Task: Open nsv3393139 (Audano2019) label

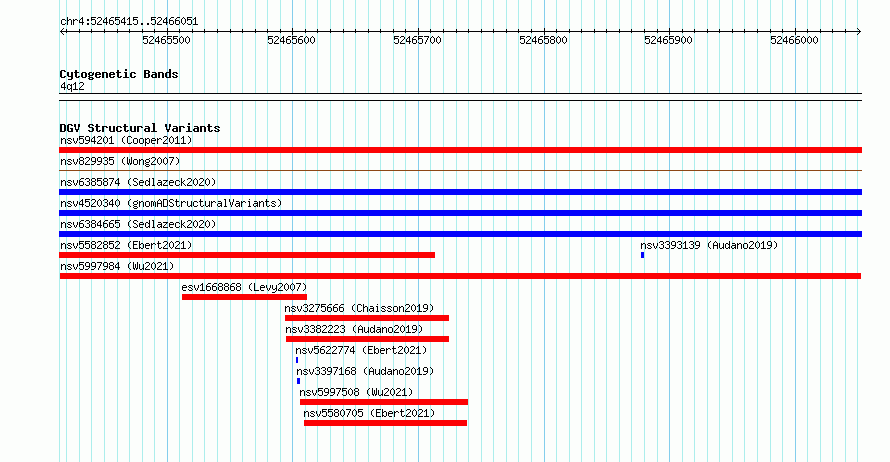Action: (709, 245)
